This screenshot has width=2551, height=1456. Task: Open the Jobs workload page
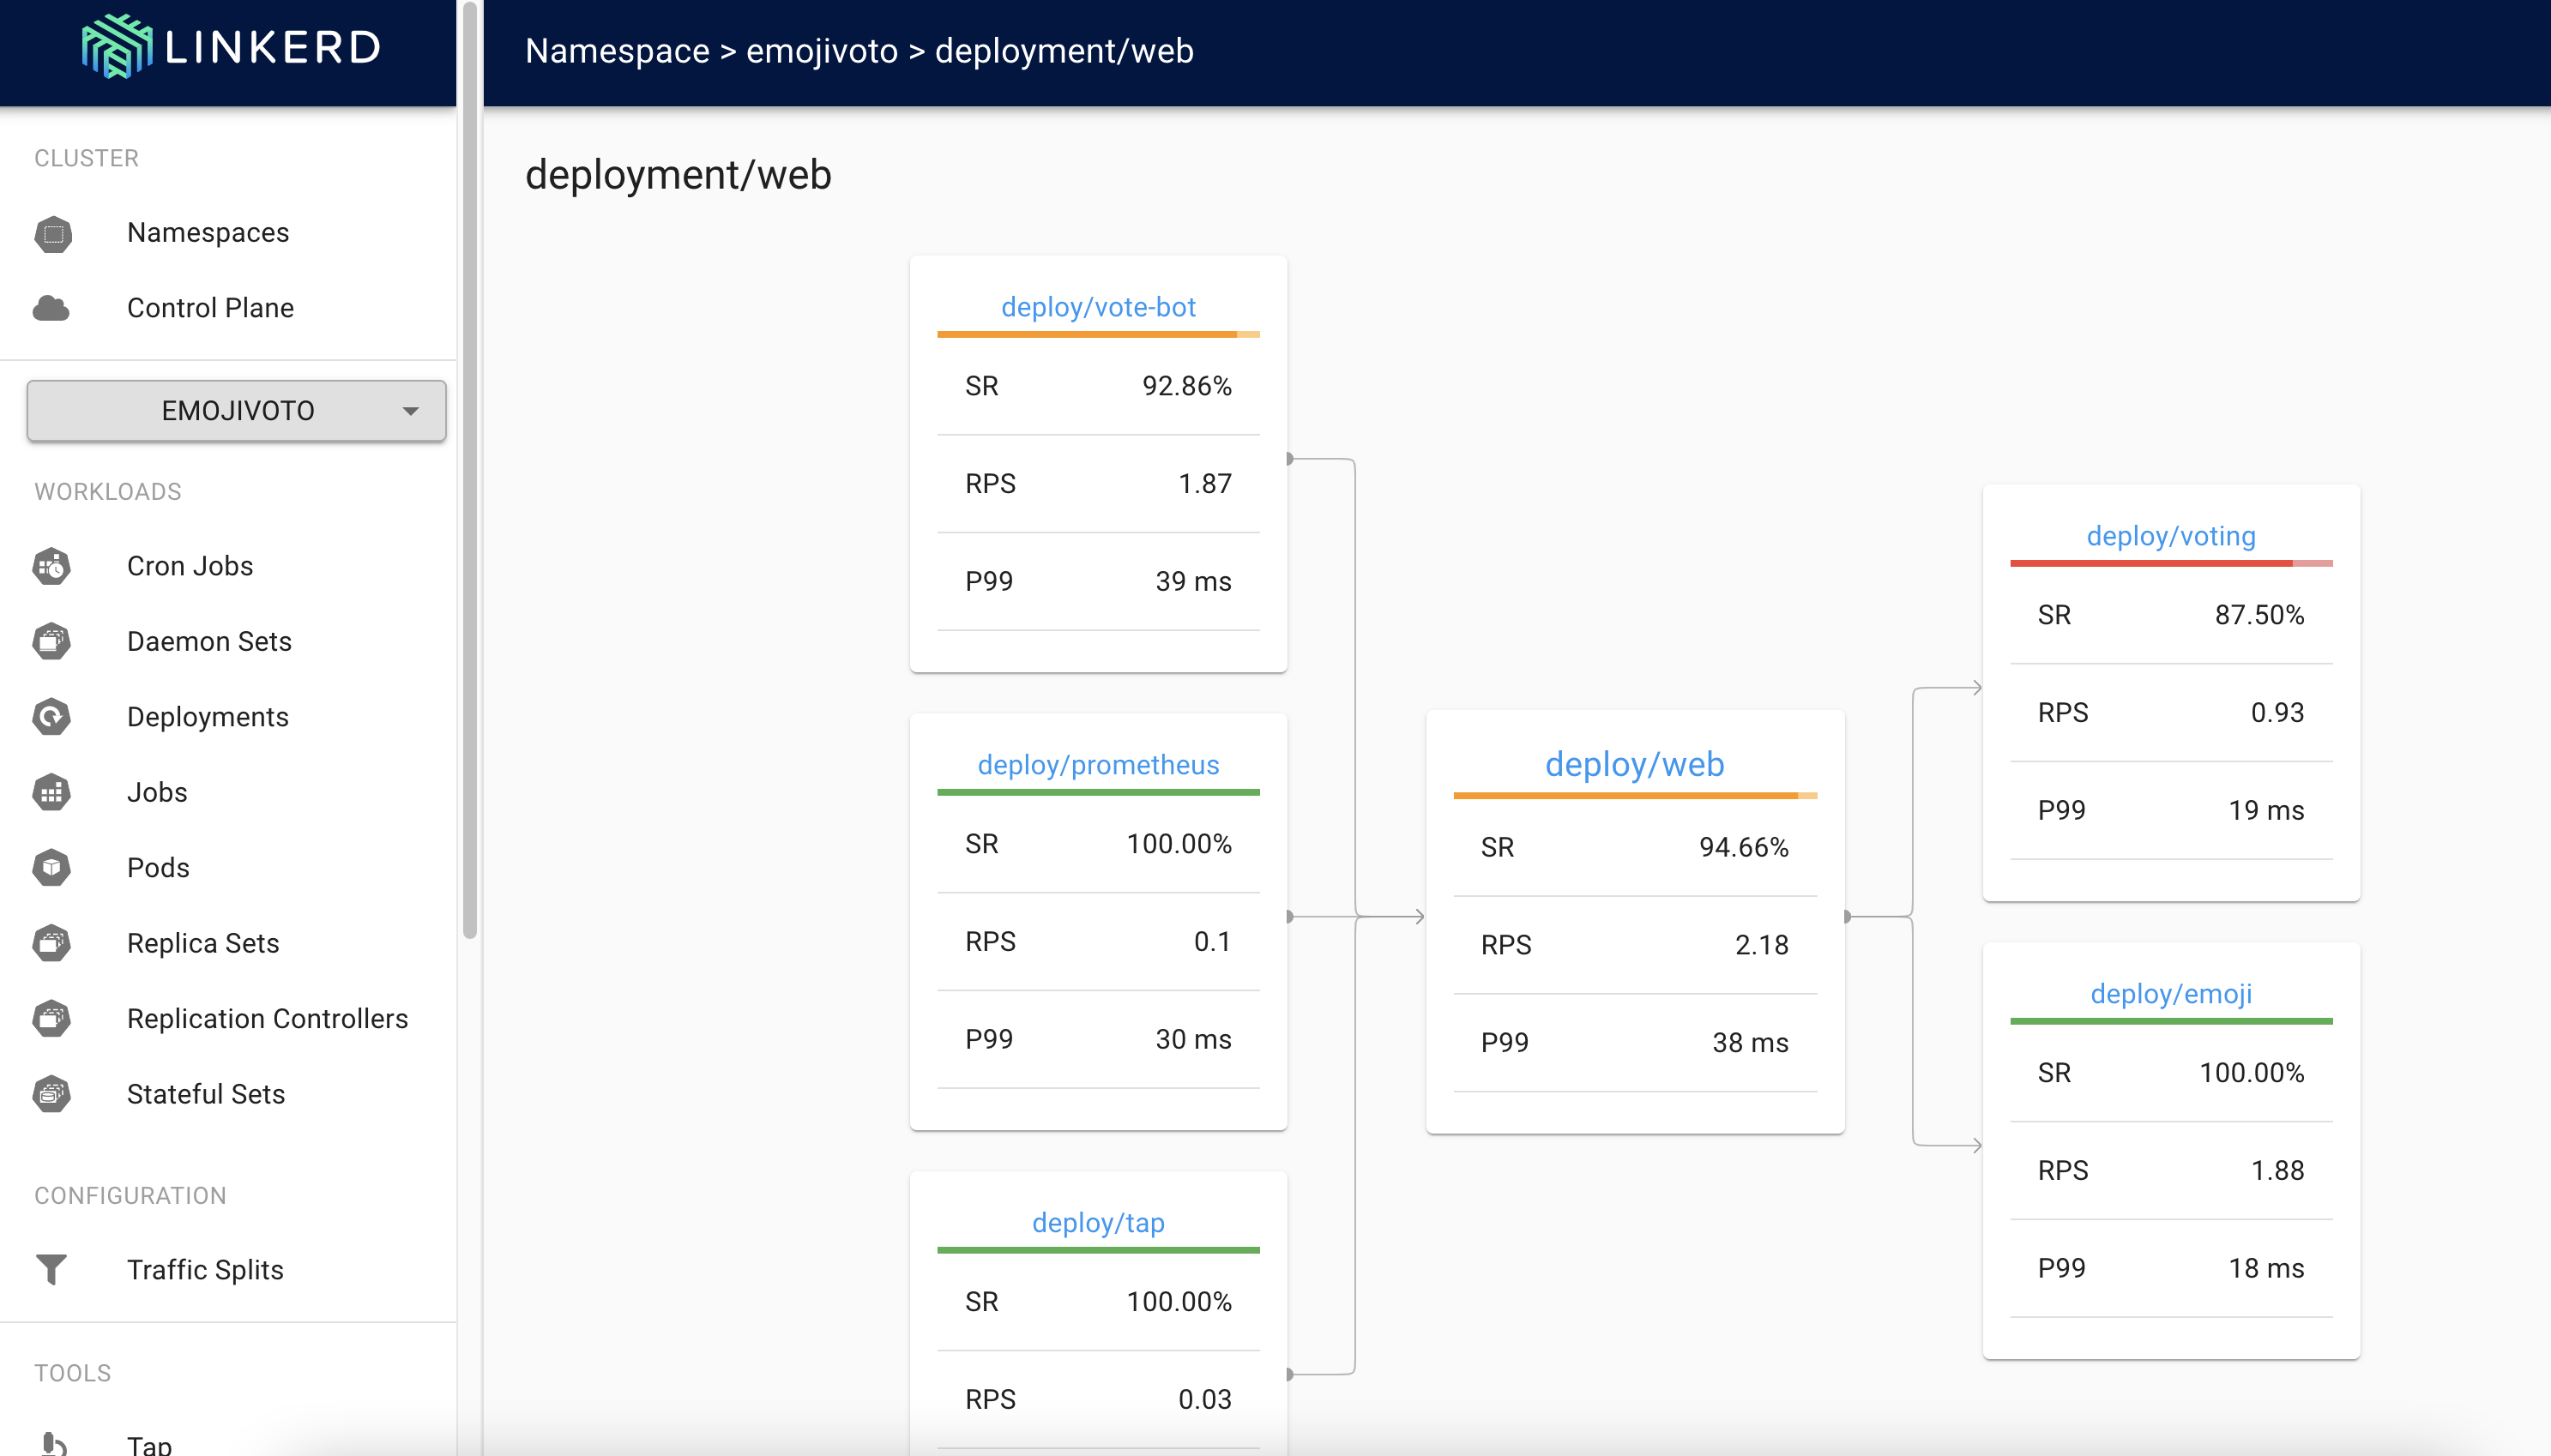coord(157,792)
